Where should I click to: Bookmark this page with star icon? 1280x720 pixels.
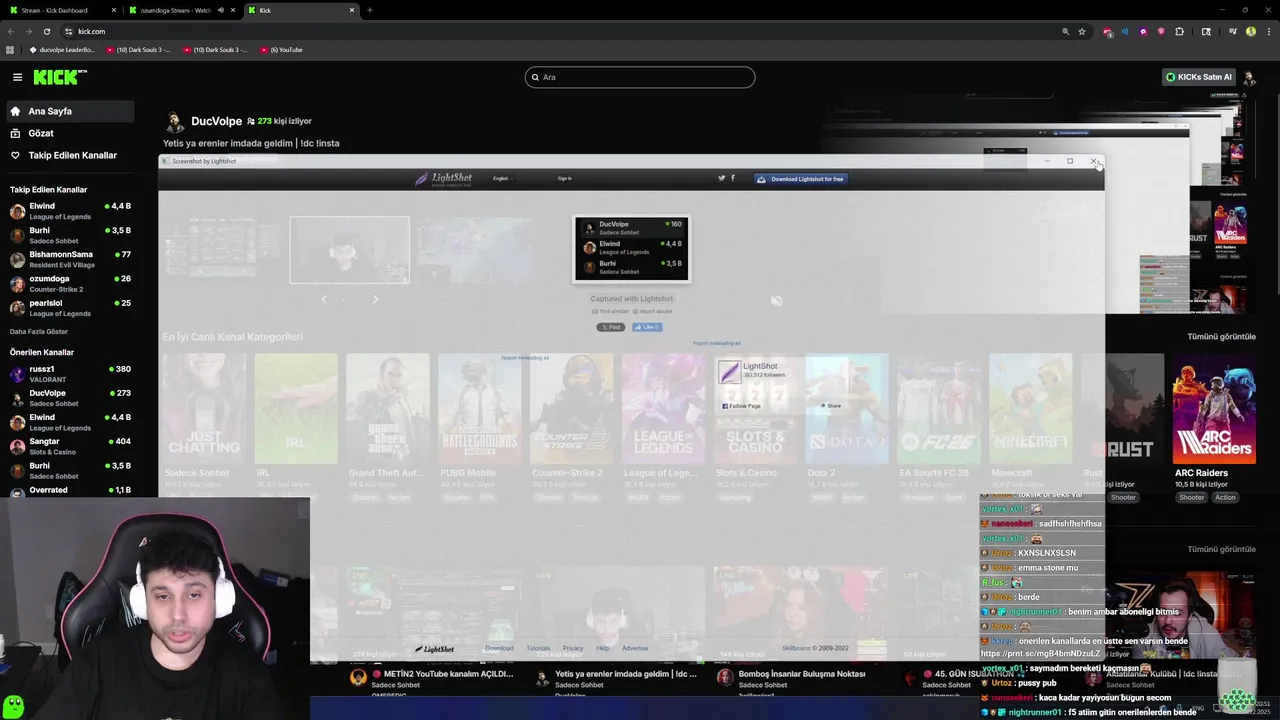coord(1082,31)
